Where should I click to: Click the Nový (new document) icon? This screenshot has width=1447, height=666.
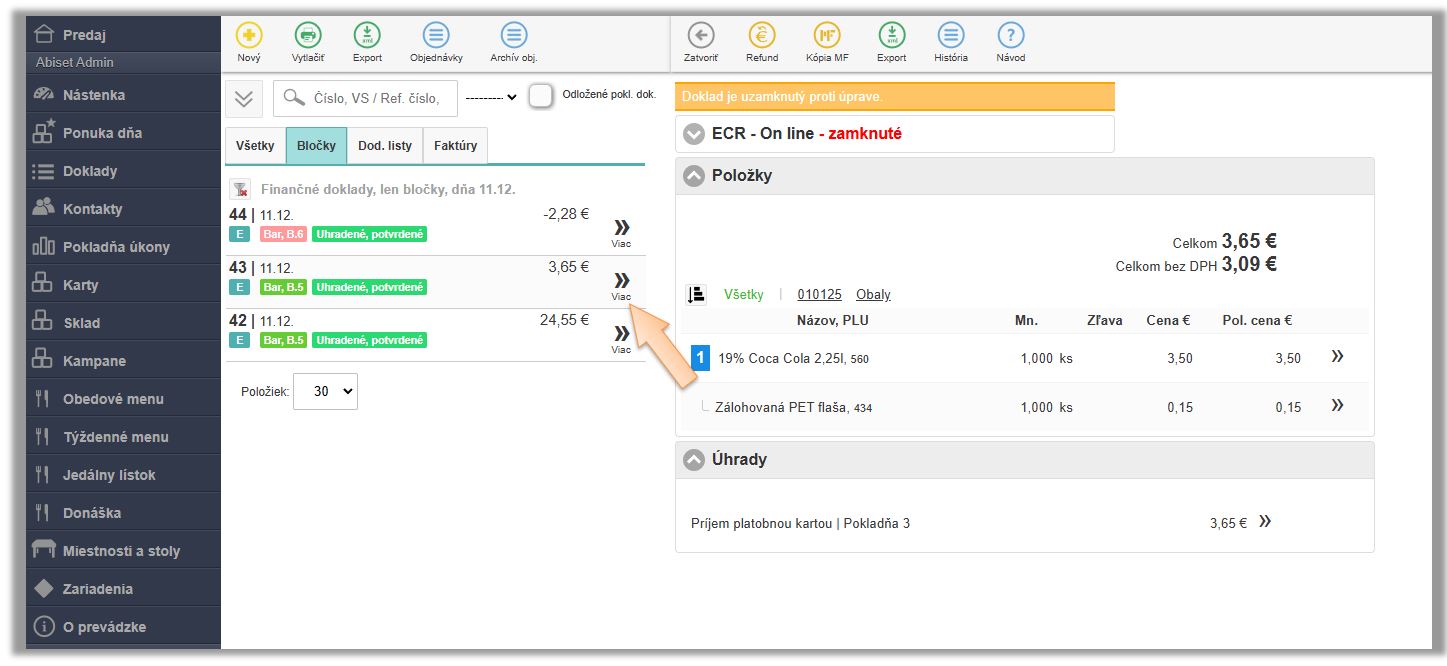[x=249, y=36]
